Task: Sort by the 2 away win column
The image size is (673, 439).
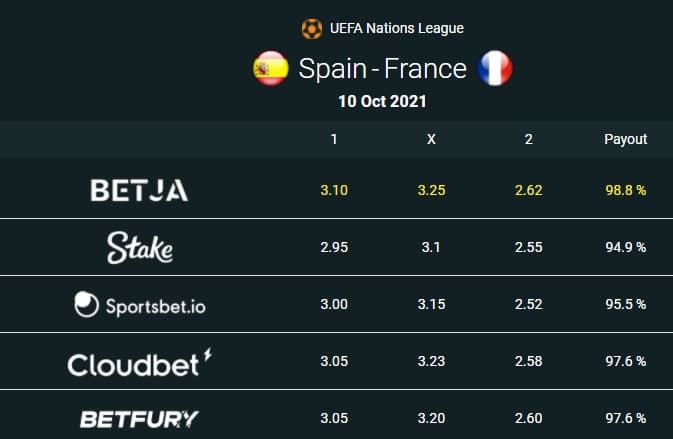Action: [x=529, y=139]
